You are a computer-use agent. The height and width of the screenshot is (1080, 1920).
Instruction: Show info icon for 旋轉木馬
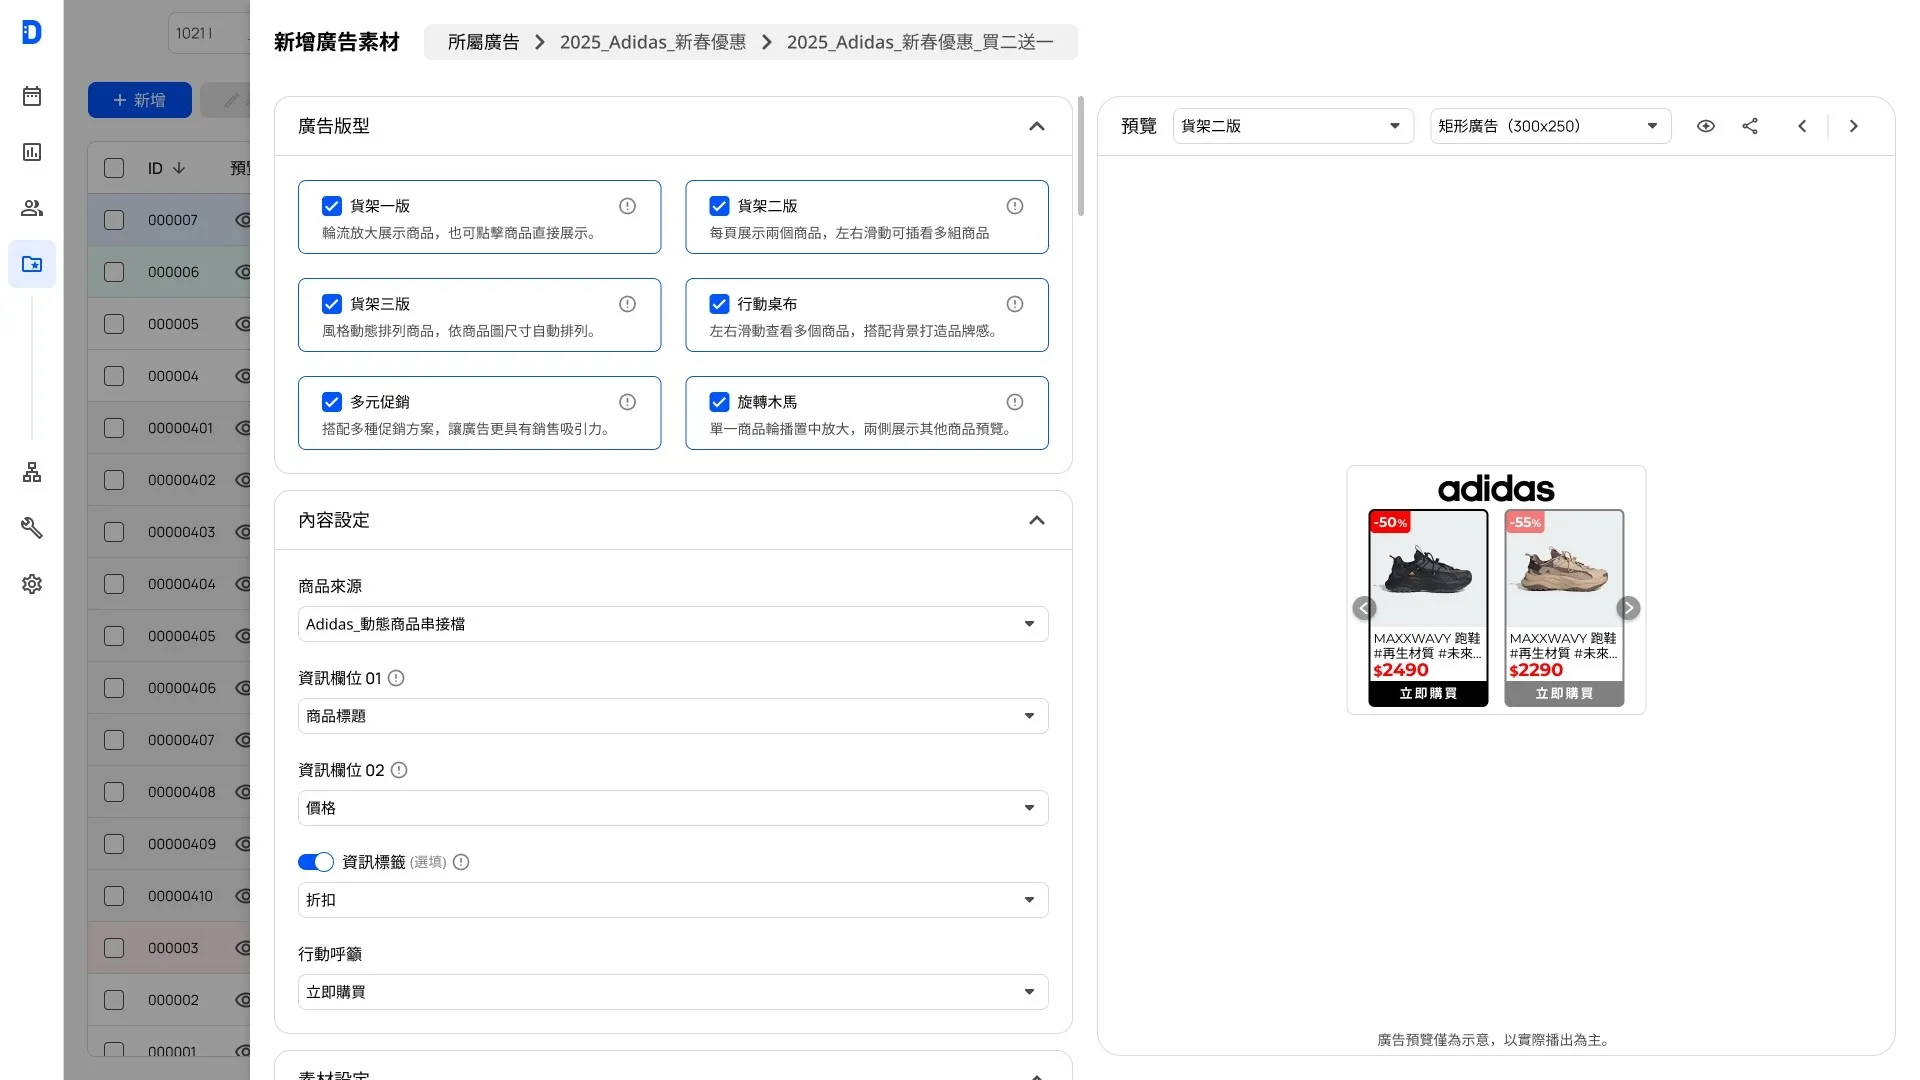1015,402
